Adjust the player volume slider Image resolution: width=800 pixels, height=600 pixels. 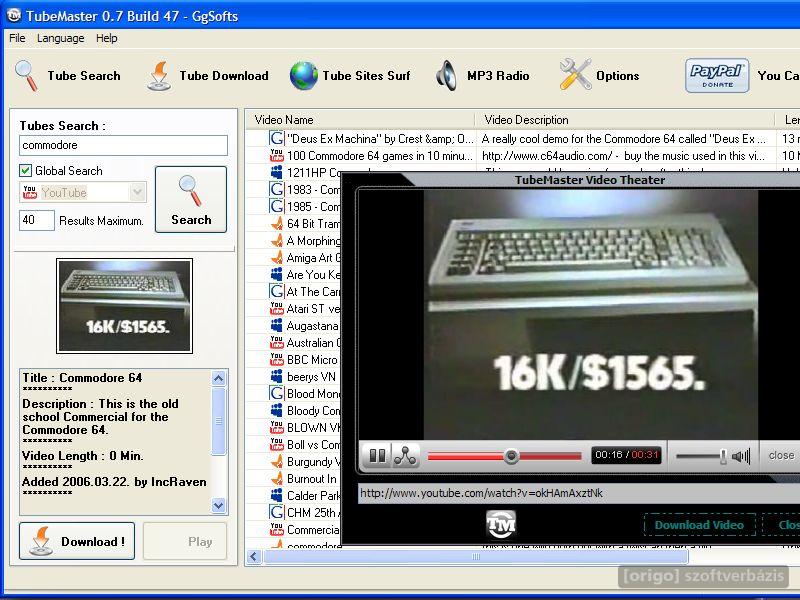pyautogui.click(x=701, y=456)
